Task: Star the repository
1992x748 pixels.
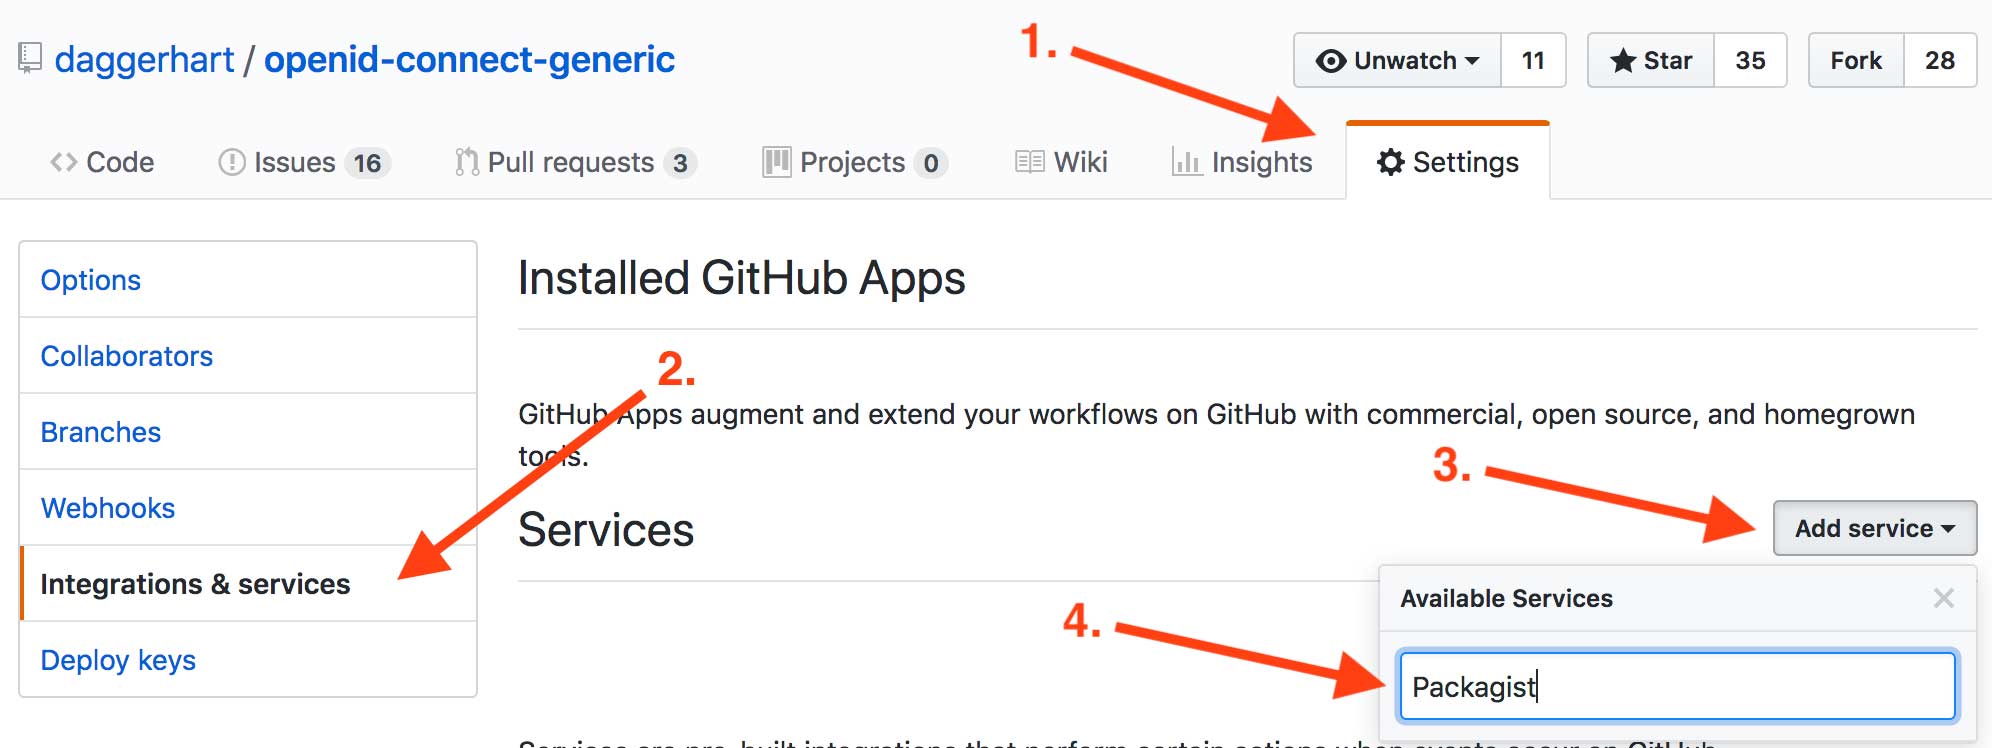Action: pos(1651,61)
